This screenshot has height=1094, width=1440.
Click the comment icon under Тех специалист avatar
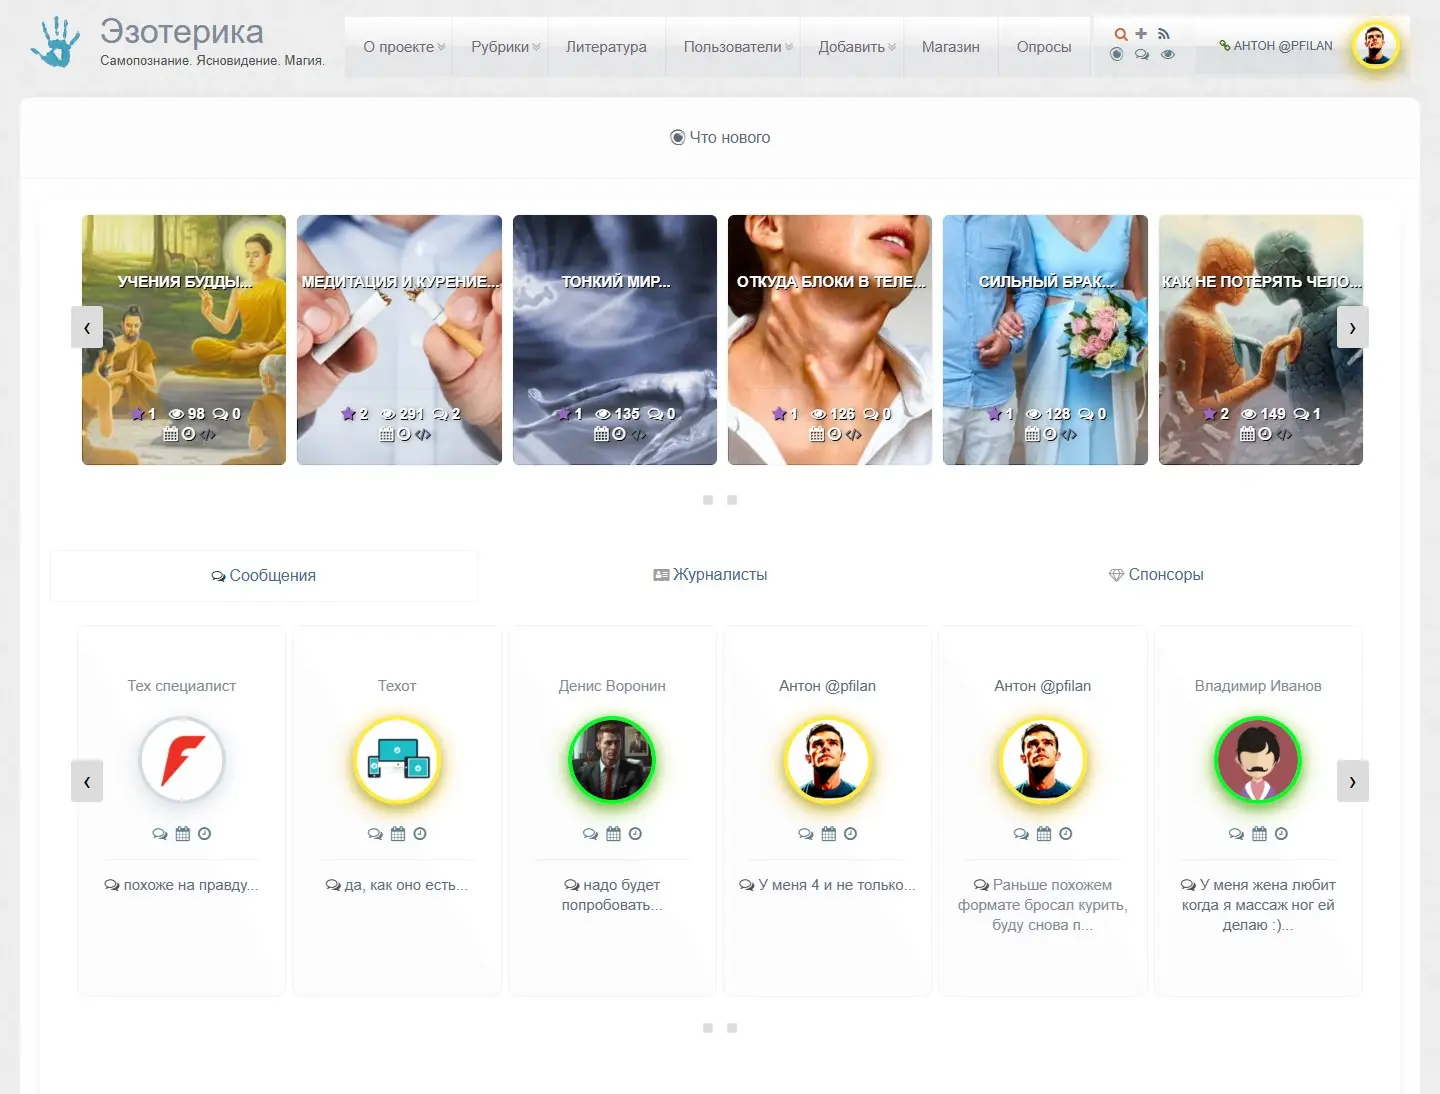[160, 834]
